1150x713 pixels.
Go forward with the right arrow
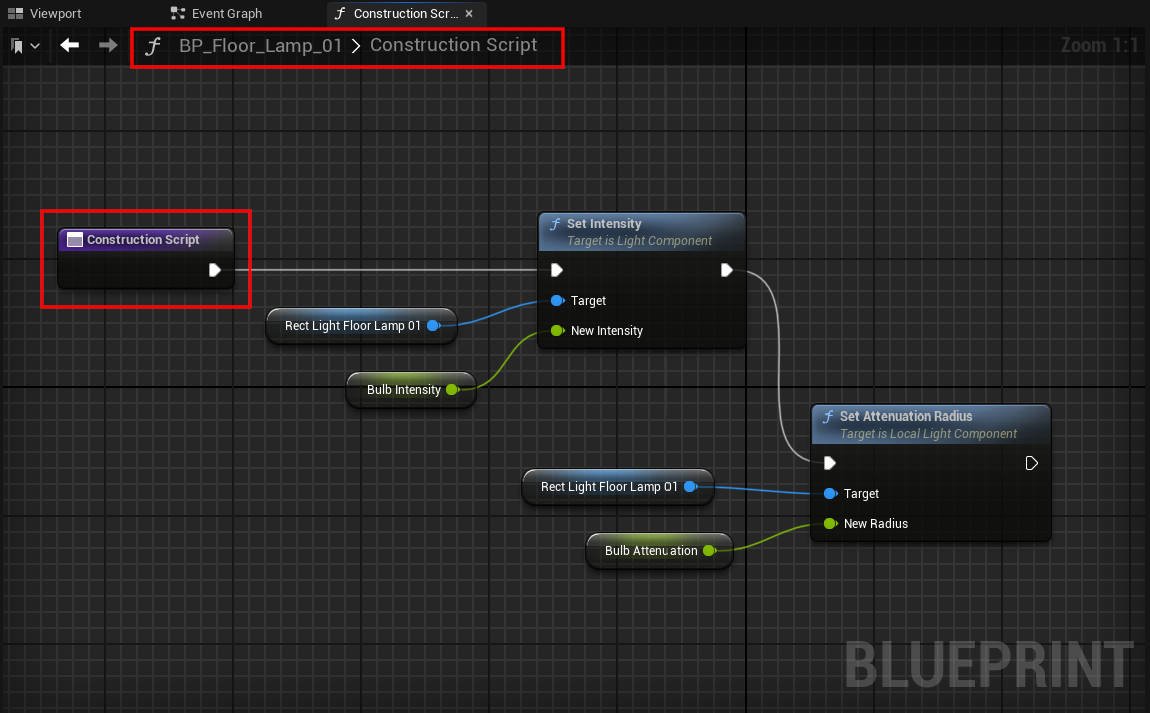coord(108,45)
